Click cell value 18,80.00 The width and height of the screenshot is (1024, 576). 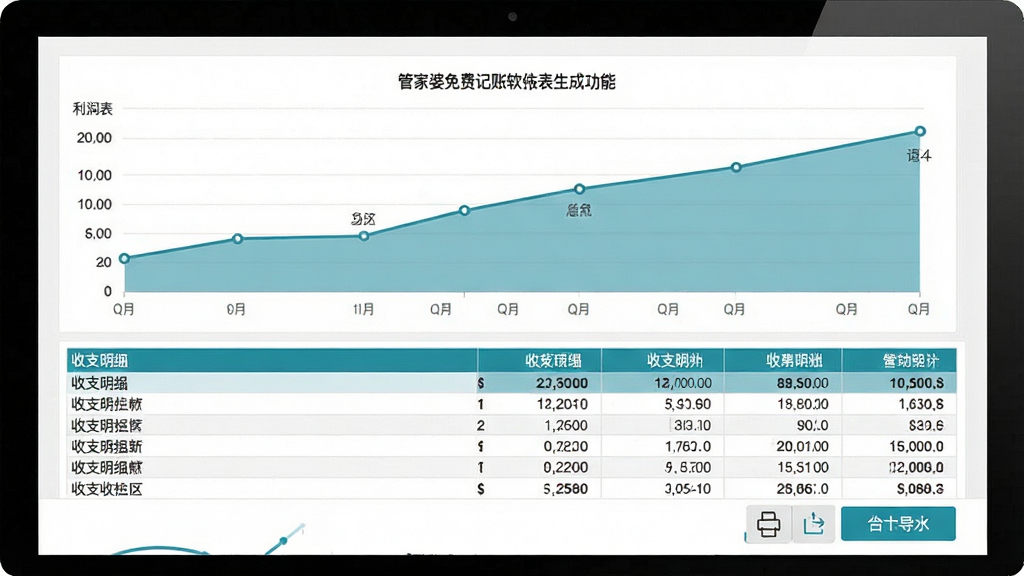point(803,404)
